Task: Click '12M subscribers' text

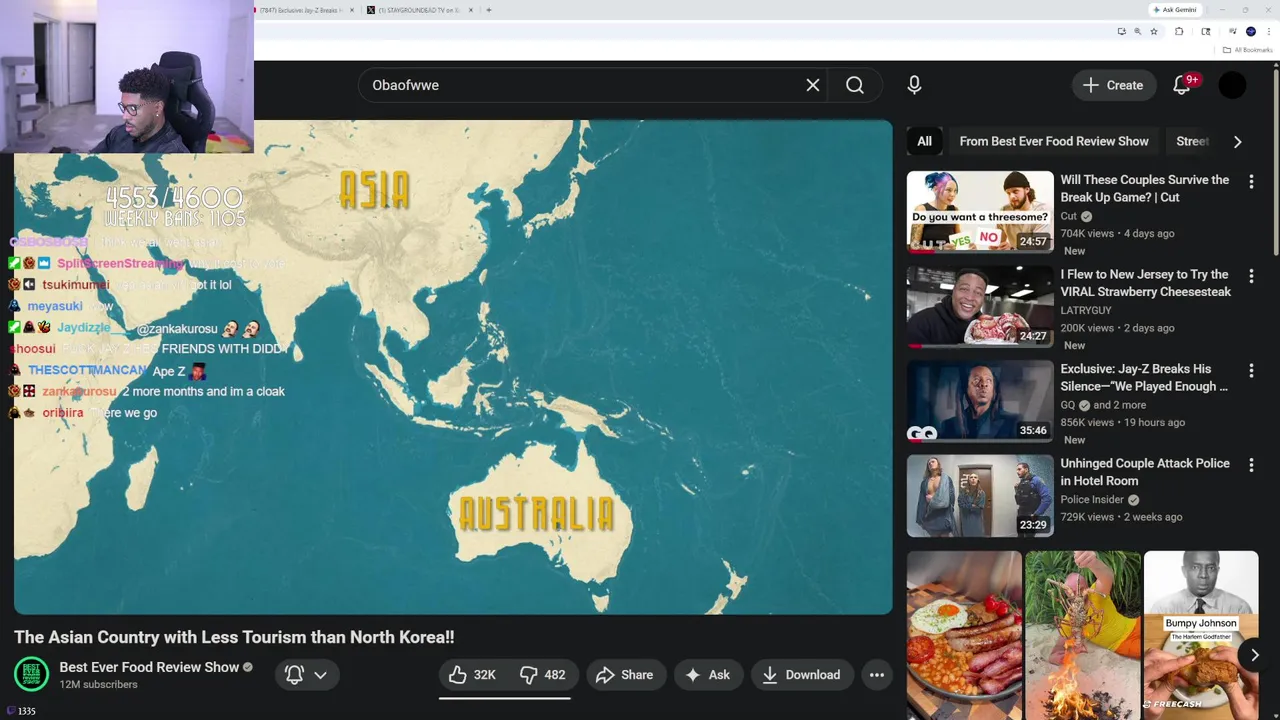Action: click(98, 685)
